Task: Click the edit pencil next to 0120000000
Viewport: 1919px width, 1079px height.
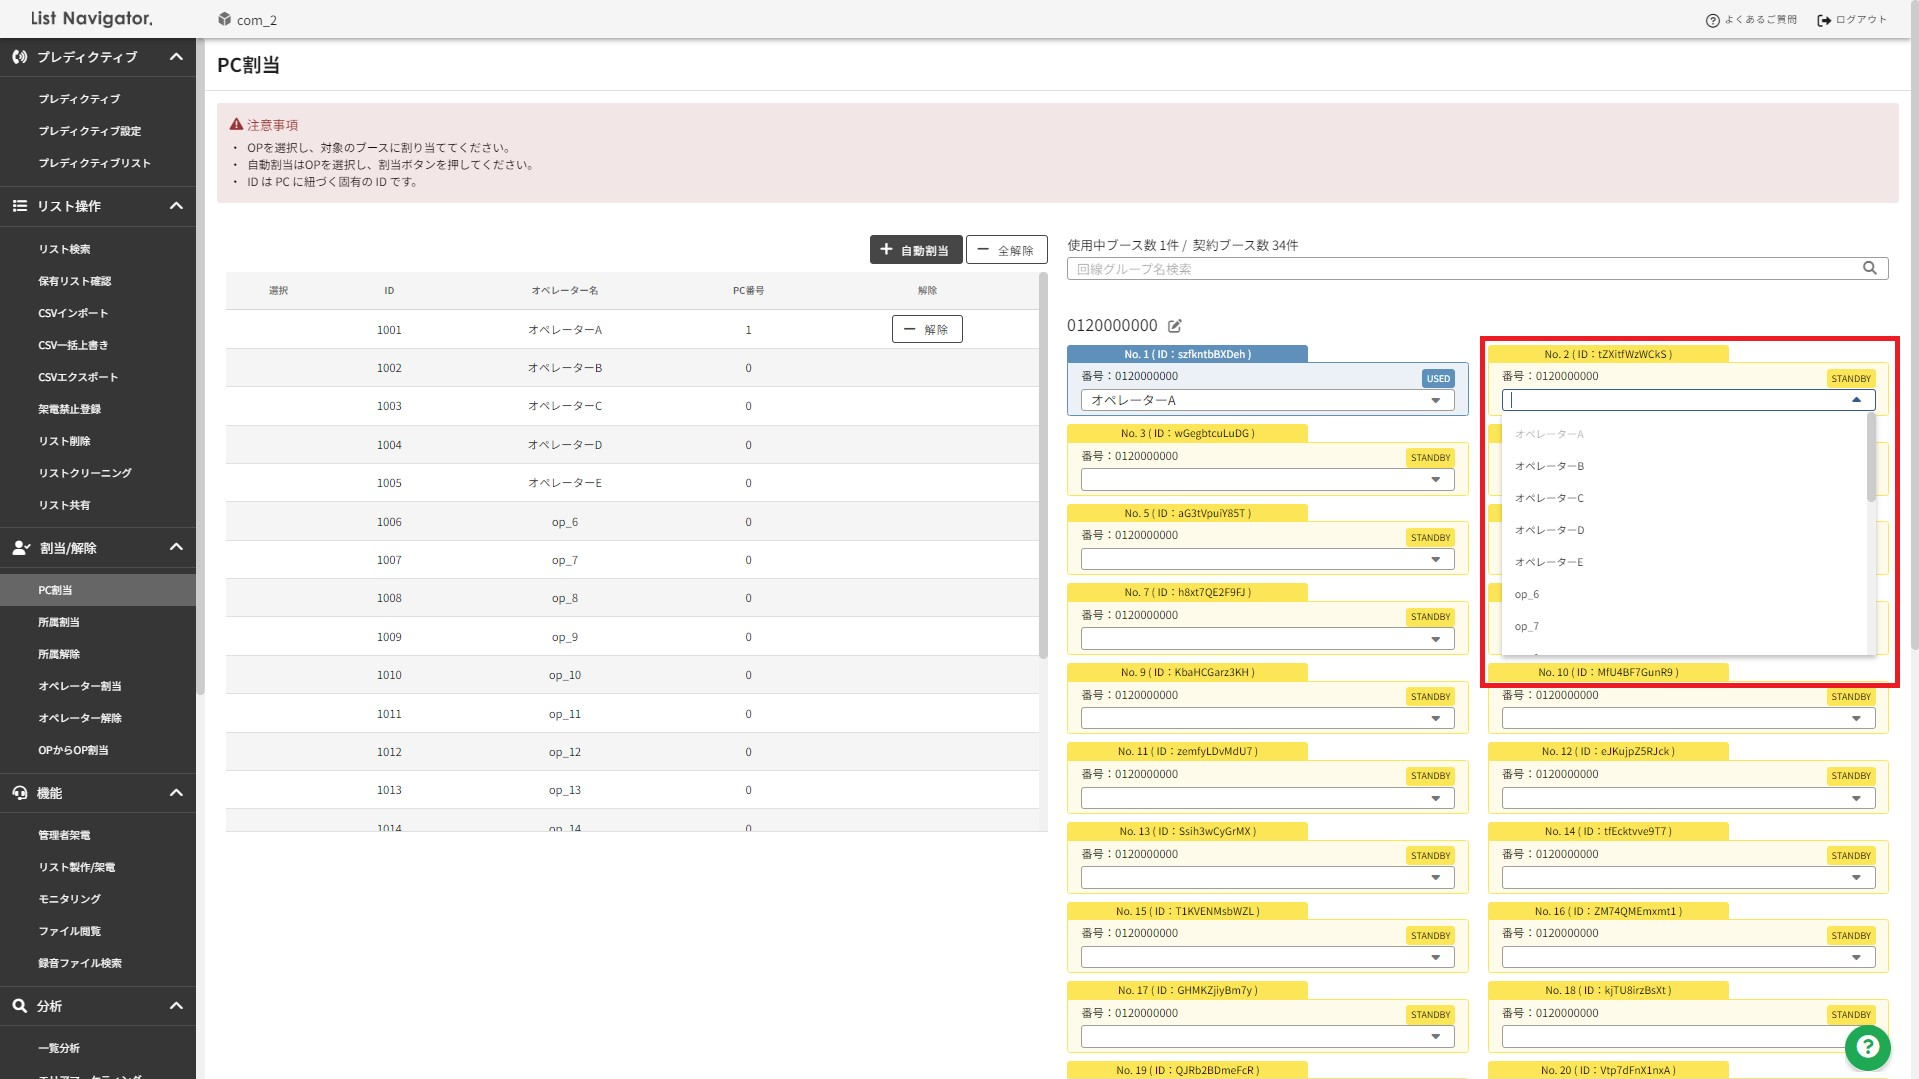Action: pyautogui.click(x=1175, y=326)
